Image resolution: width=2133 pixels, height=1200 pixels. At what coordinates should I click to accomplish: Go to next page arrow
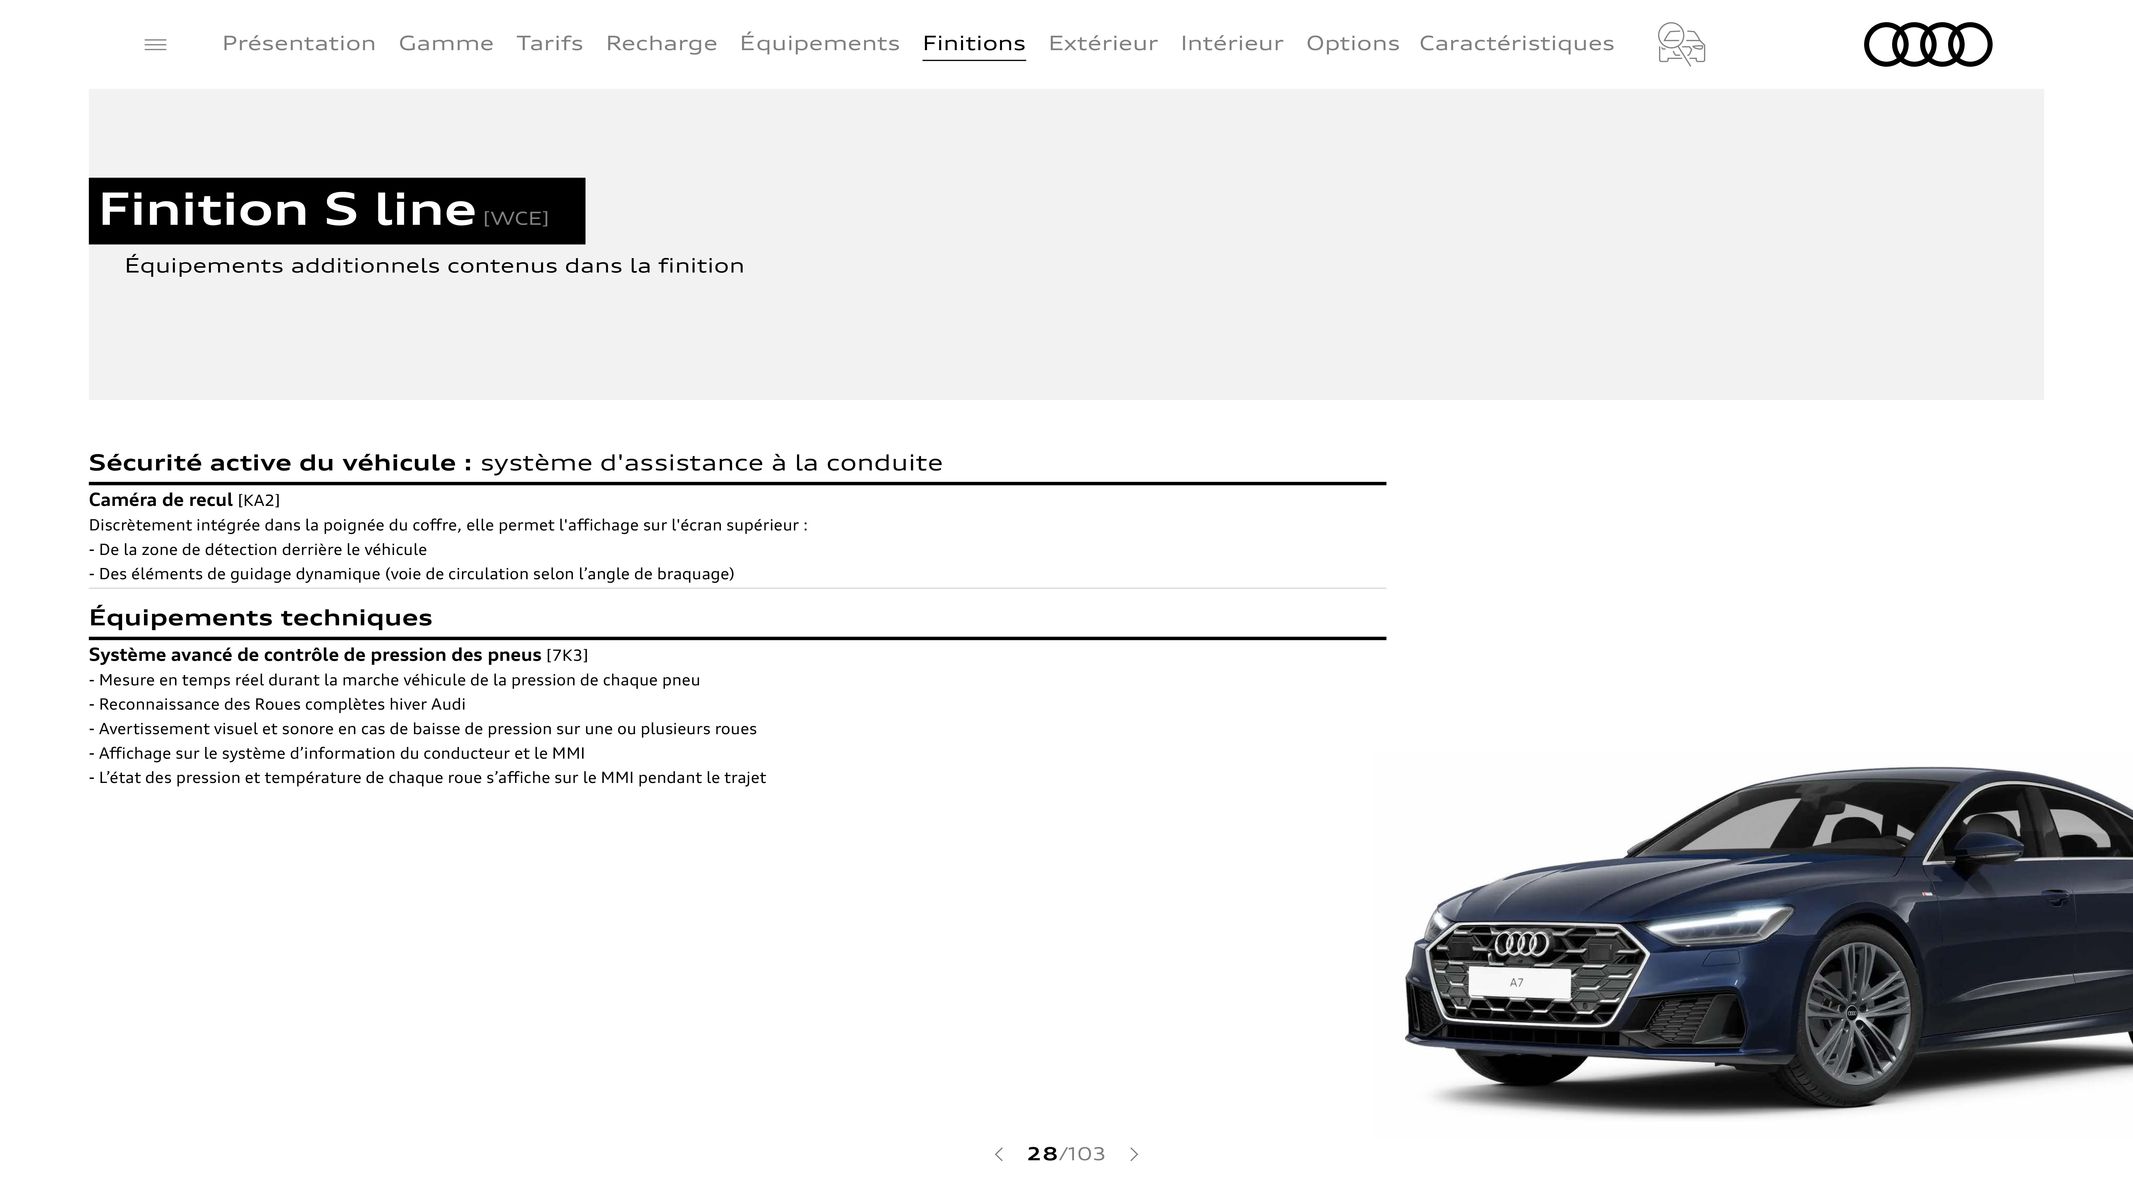1134,1154
